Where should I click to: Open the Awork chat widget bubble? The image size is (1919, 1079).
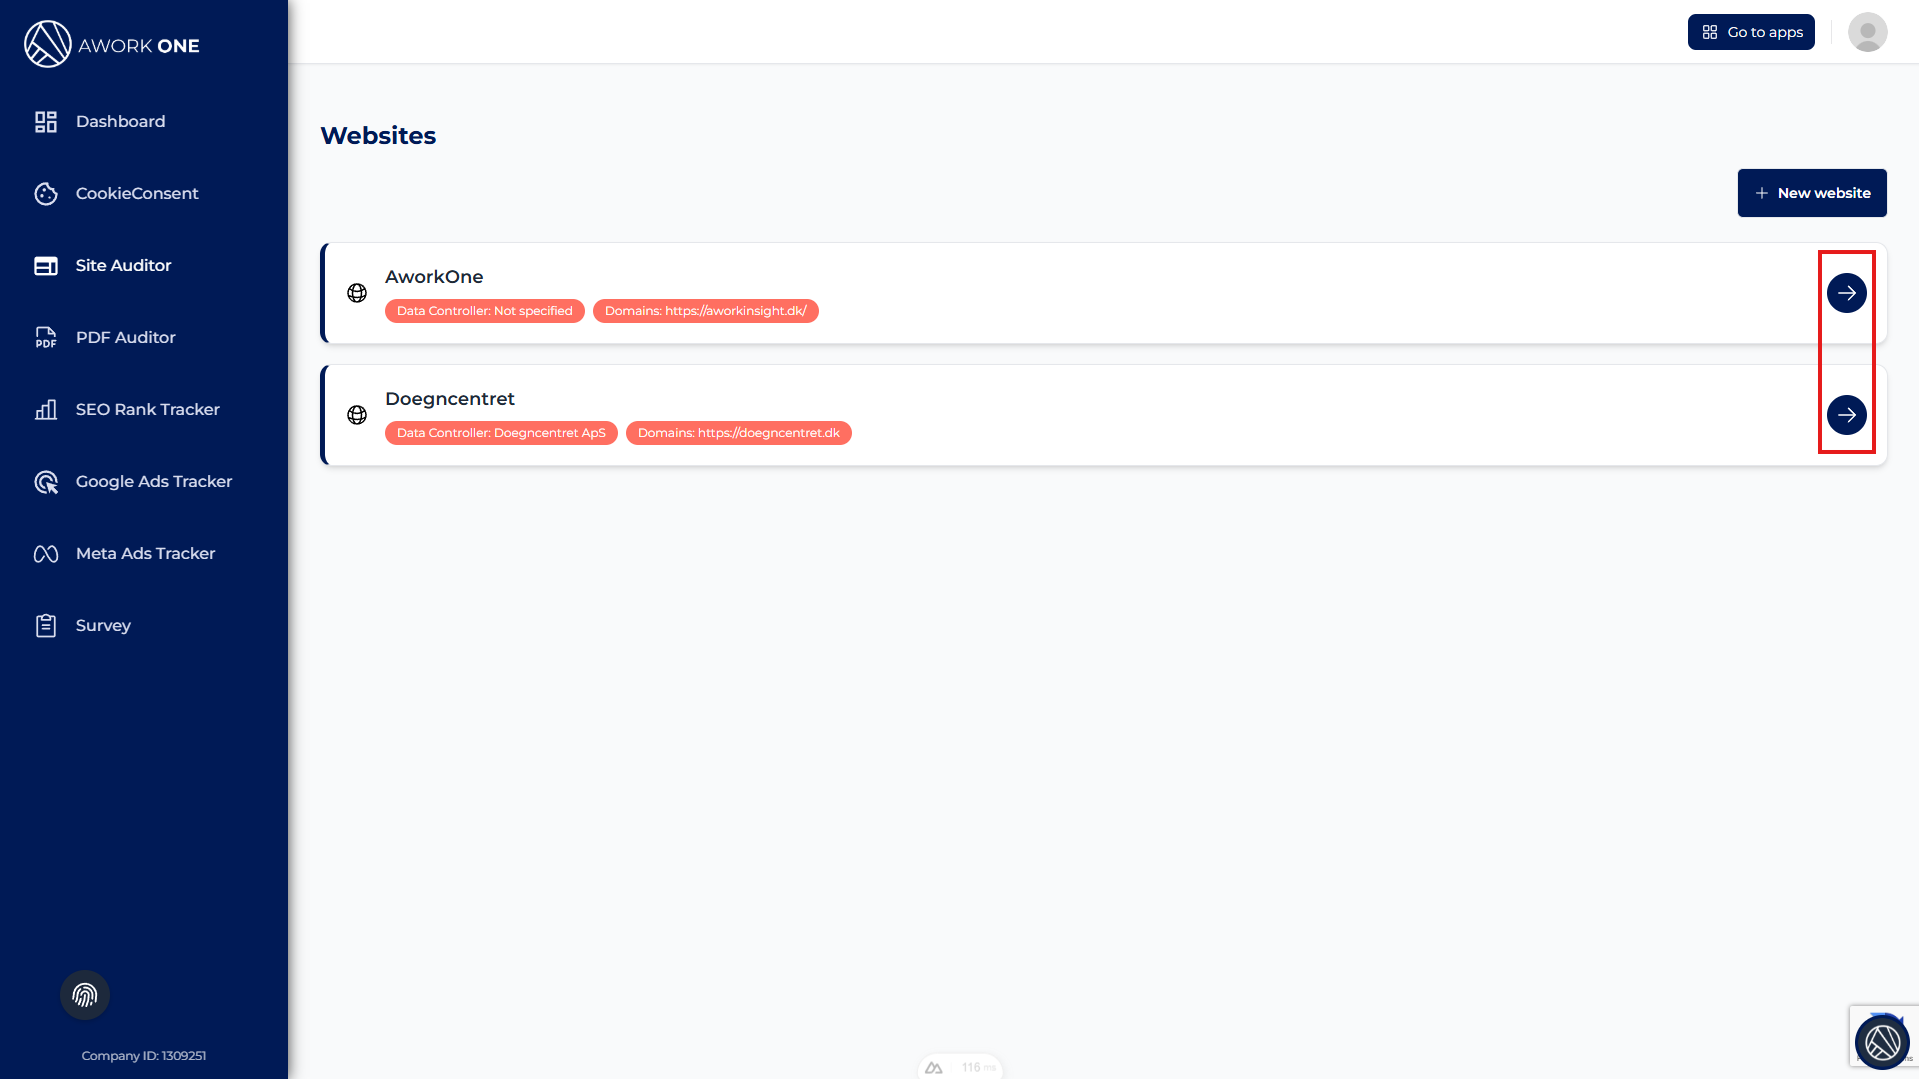[x=1882, y=1042]
